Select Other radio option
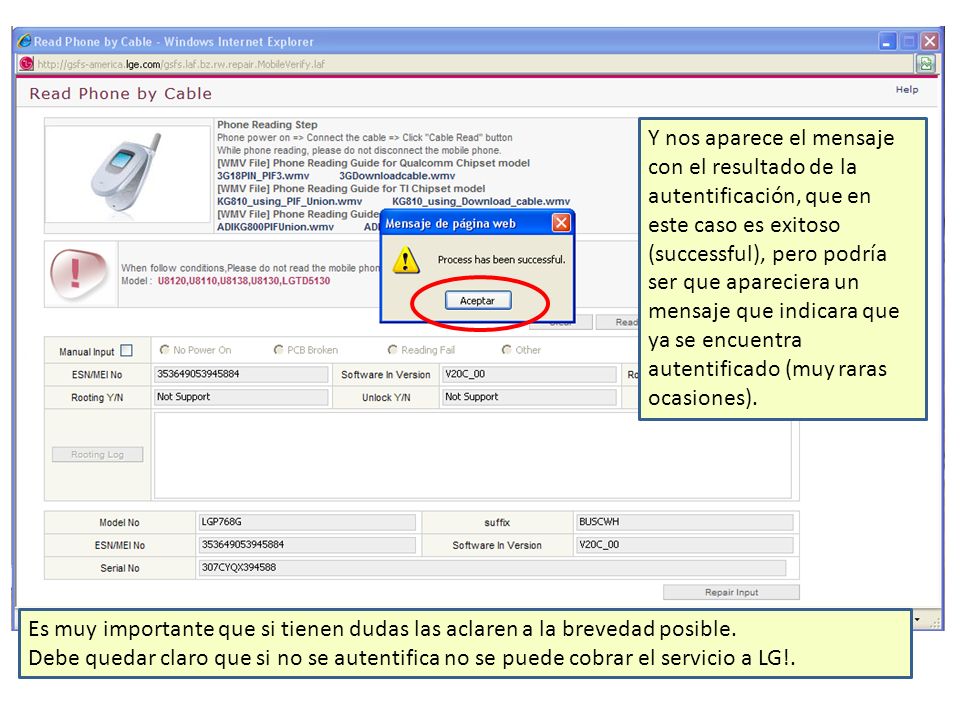This screenshot has width=960, height=720. click(506, 350)
